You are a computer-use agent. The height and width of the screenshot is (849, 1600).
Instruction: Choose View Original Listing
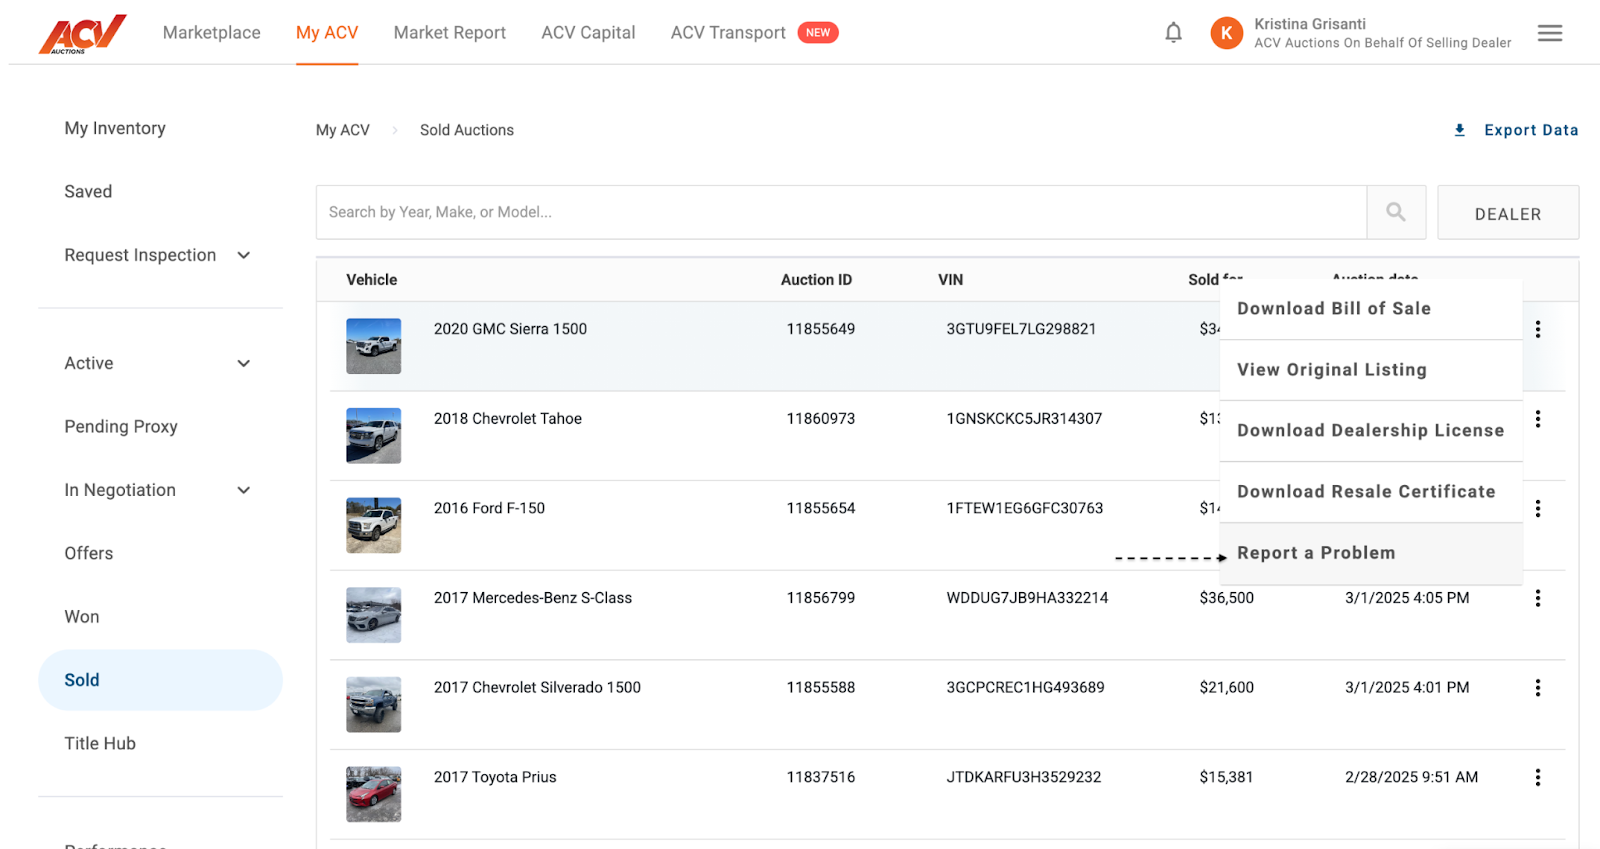pyautogui.click(x=1371, y=370)
